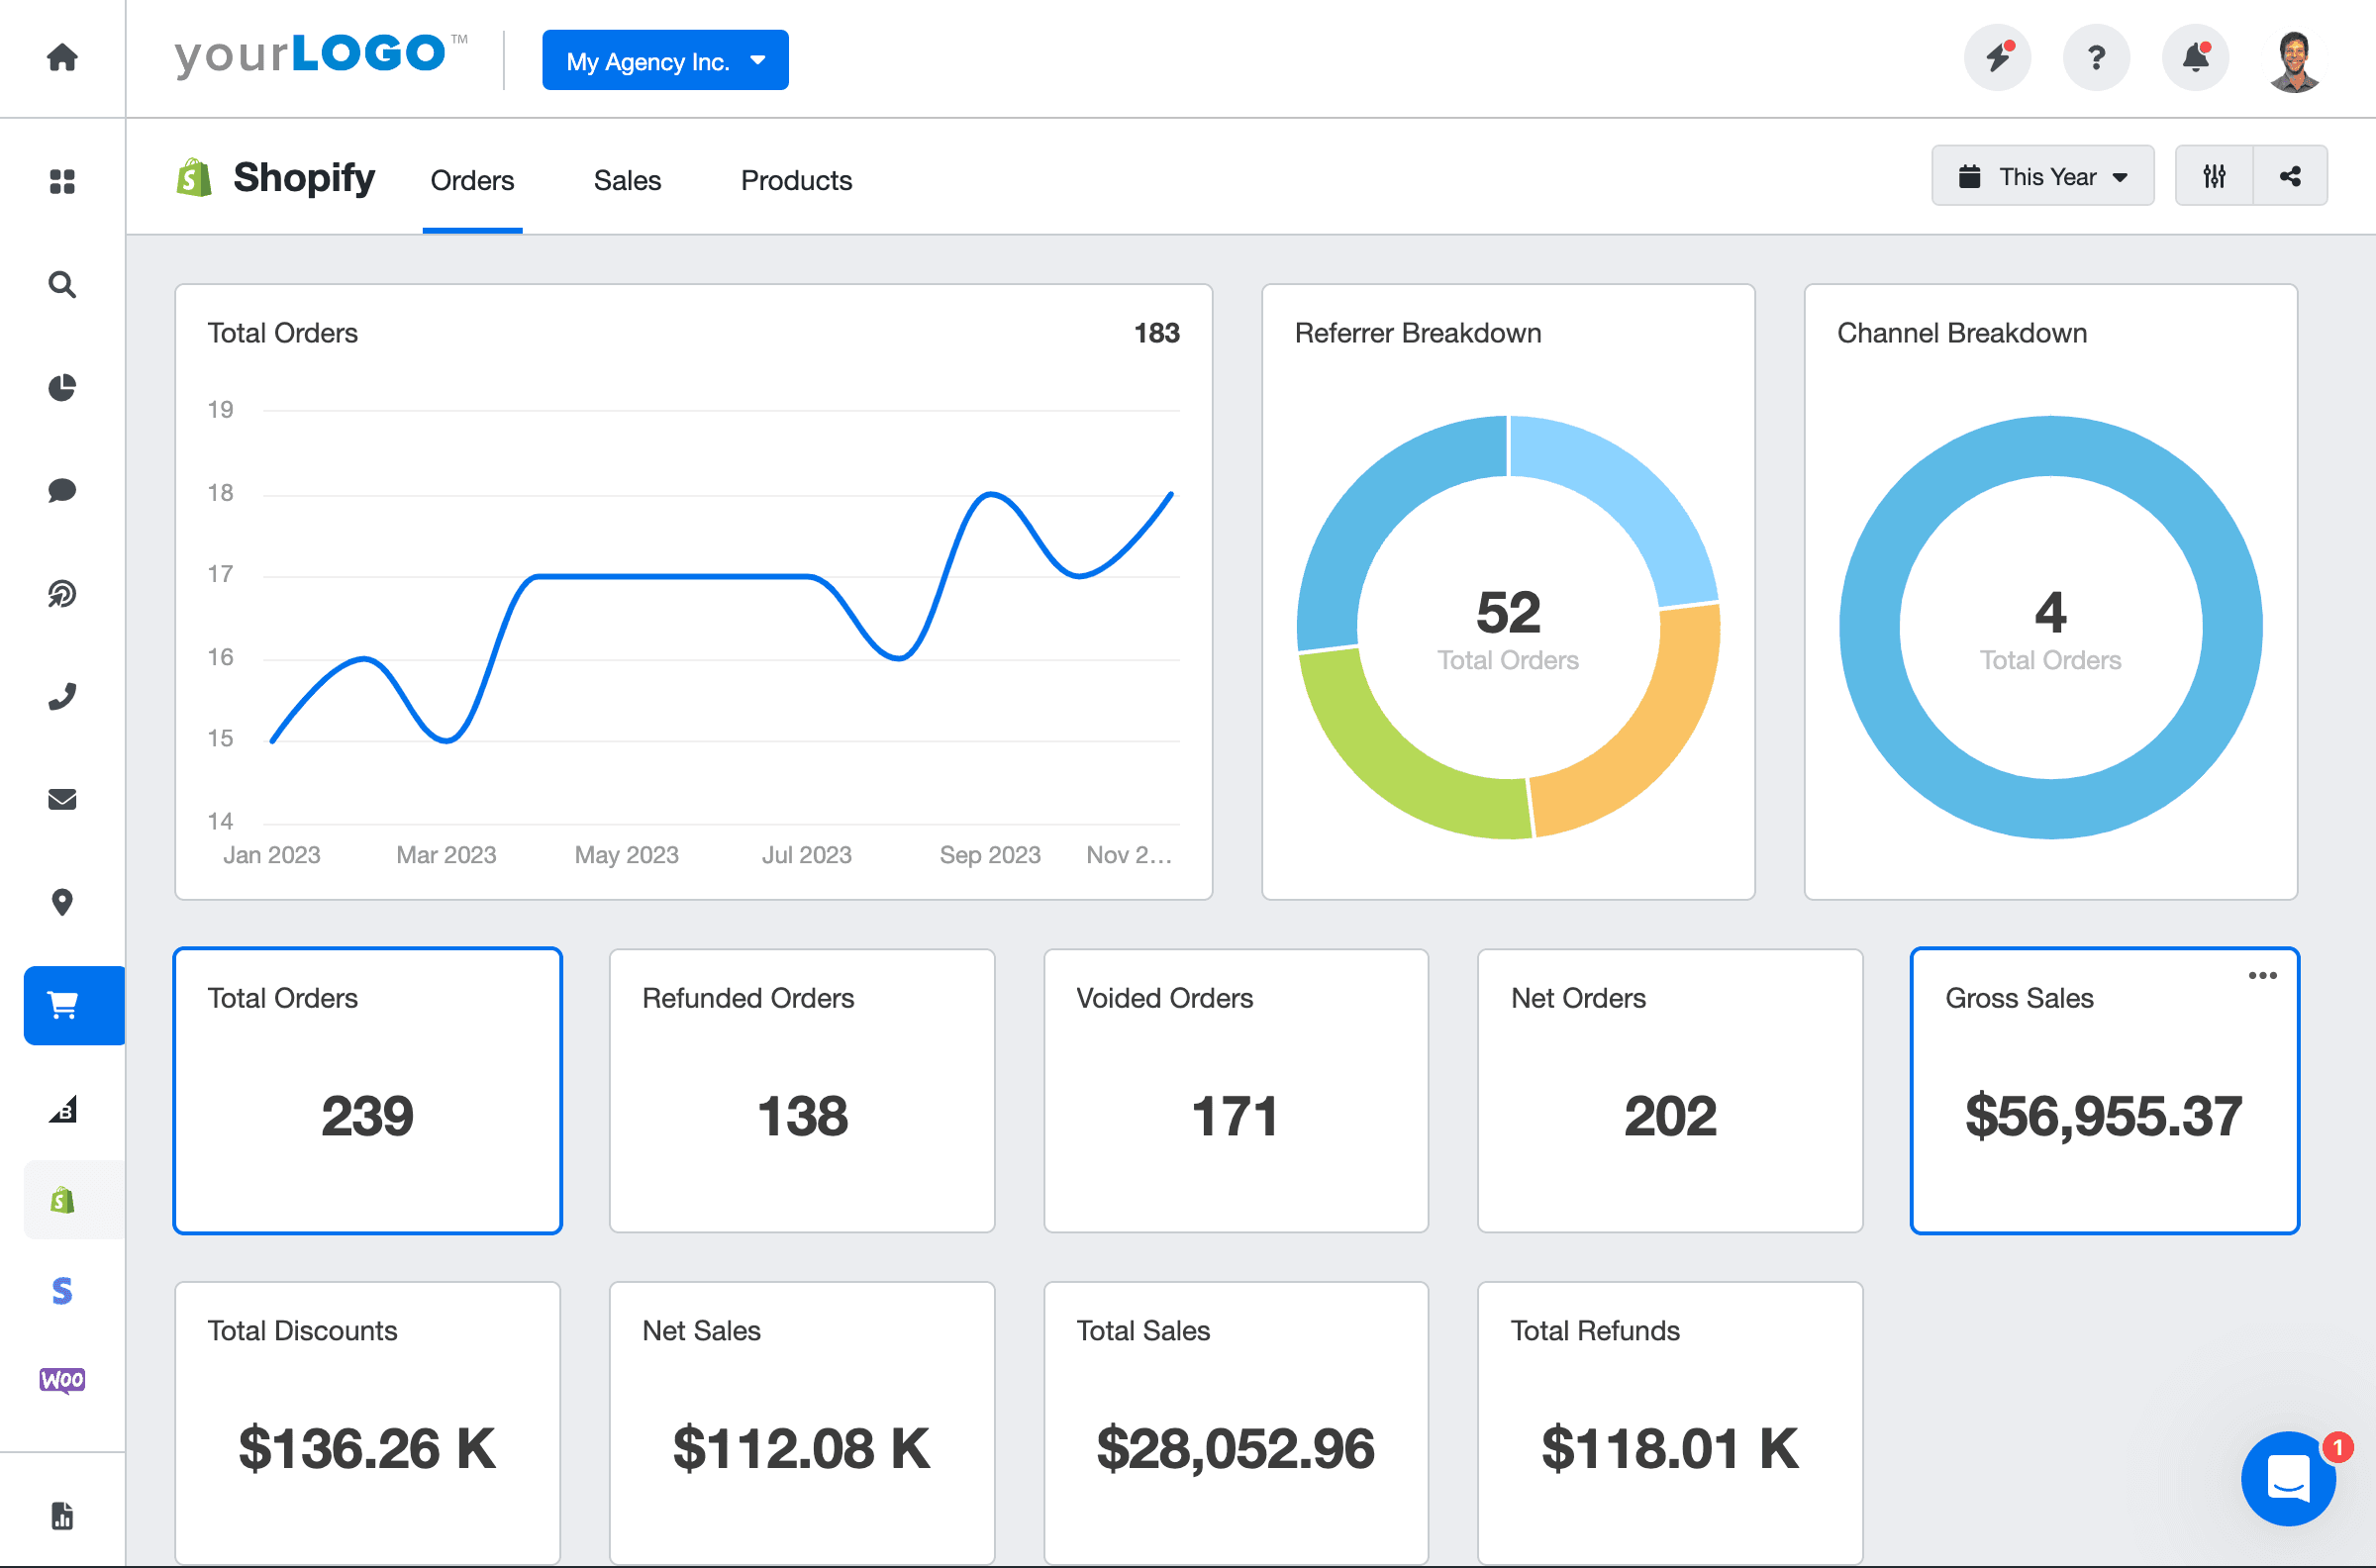The width and height of the screenshot is (2376, 1568).
Task: Open the Products tab
Action: [795, 180]
